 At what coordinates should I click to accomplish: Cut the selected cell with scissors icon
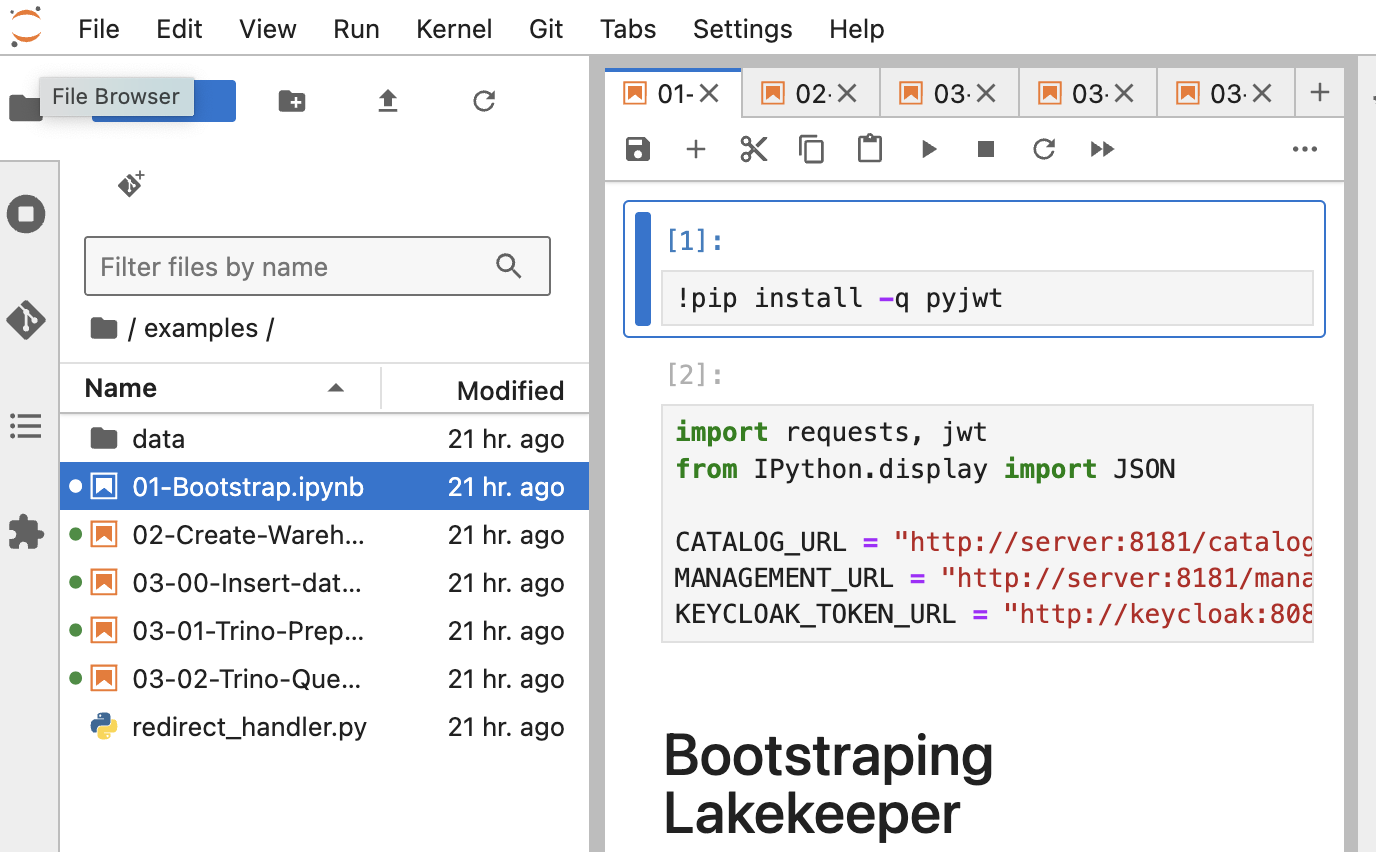[x=754, y=149]
